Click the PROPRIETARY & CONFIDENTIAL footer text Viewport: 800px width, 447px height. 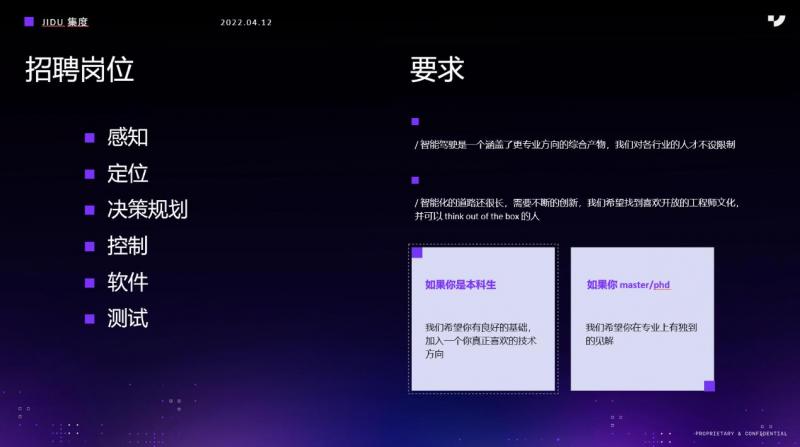tap(741, 433)
